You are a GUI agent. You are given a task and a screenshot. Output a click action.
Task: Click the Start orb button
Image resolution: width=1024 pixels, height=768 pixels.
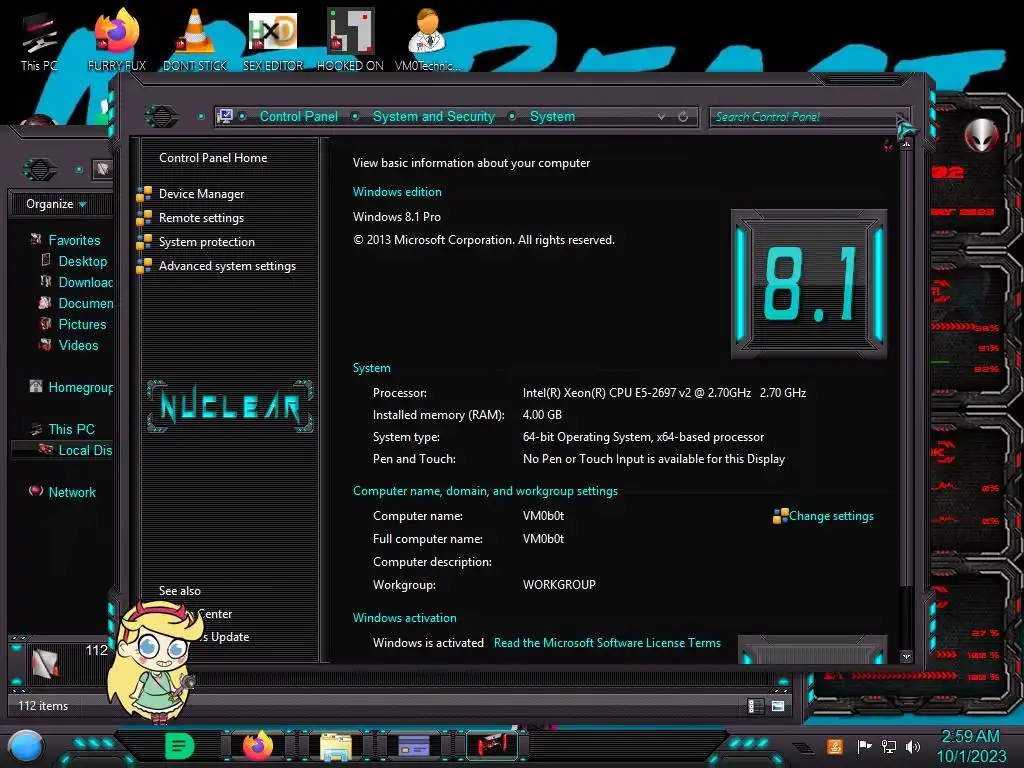tap(25, 747)
